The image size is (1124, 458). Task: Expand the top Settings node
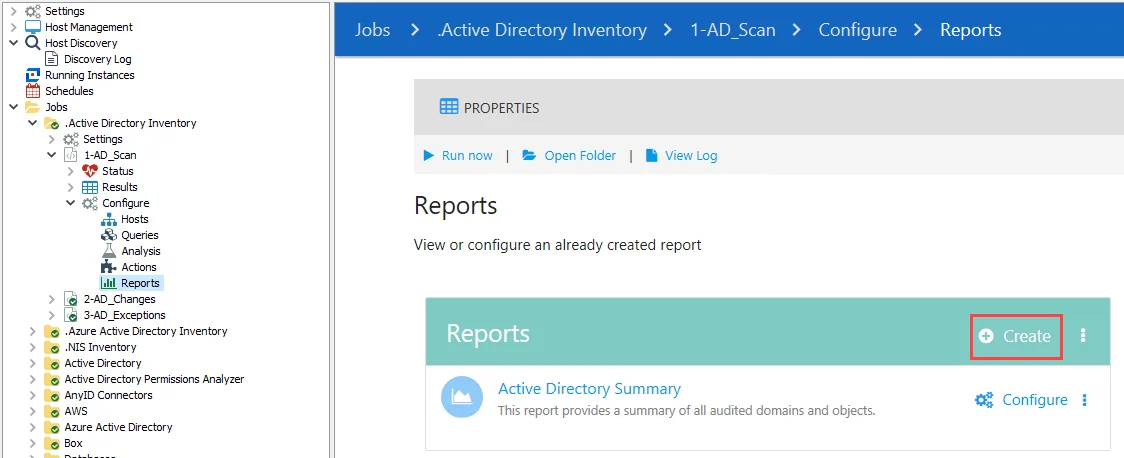pos(14,11)
